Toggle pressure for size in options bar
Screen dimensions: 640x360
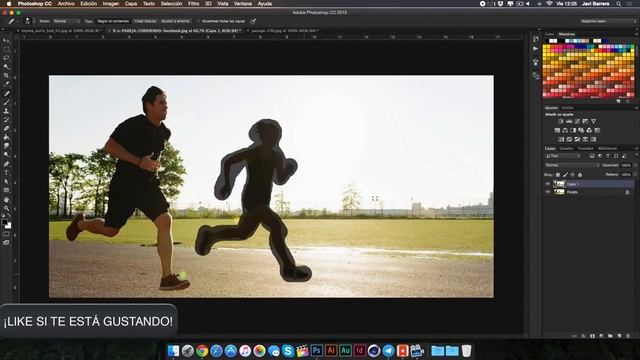(253, 21)
